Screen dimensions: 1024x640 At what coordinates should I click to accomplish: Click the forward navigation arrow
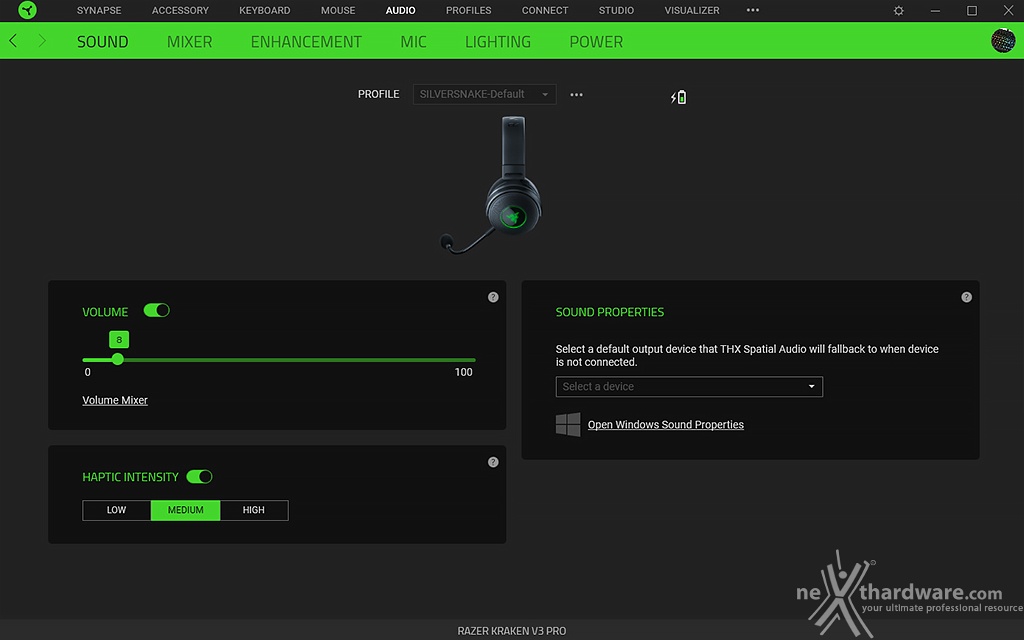pyautogui.click(x=42, y=41)
